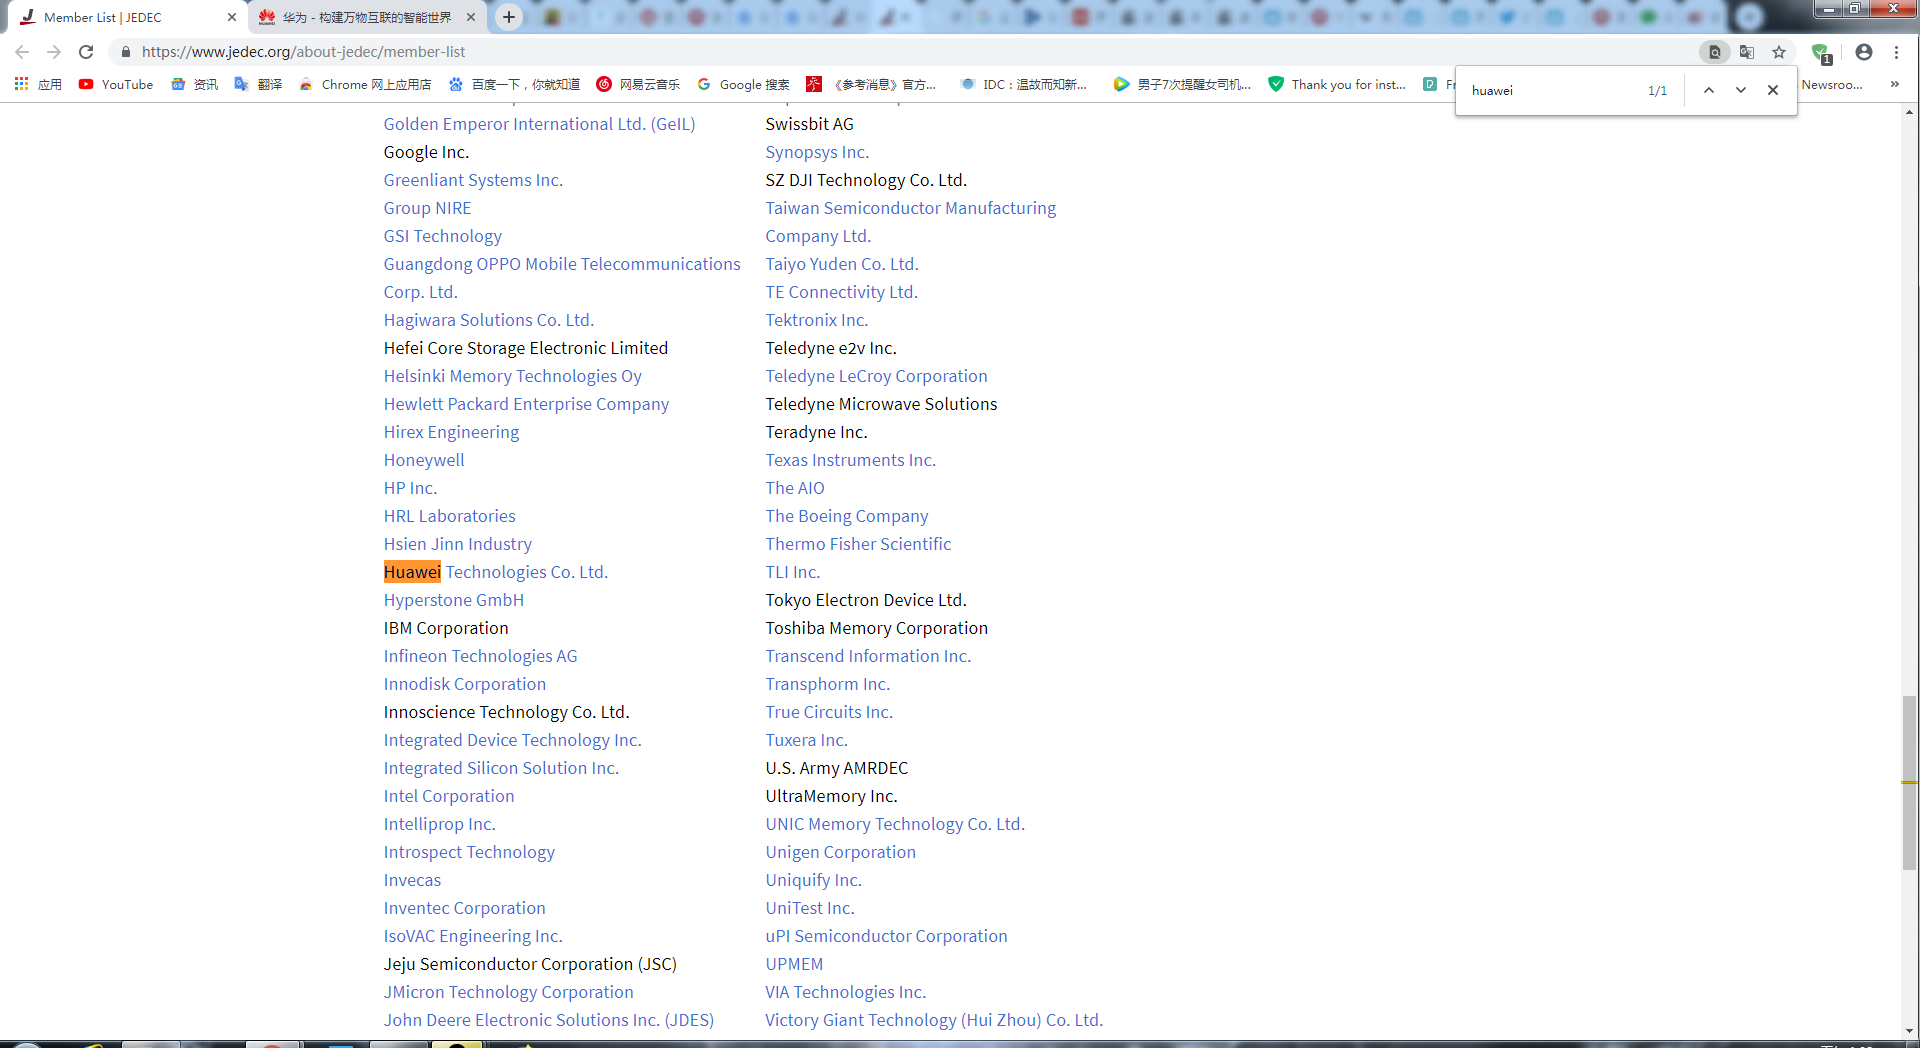Switch to the Huawei 华为 tab
This screenshot has width=1920, height=1048.
365,17
